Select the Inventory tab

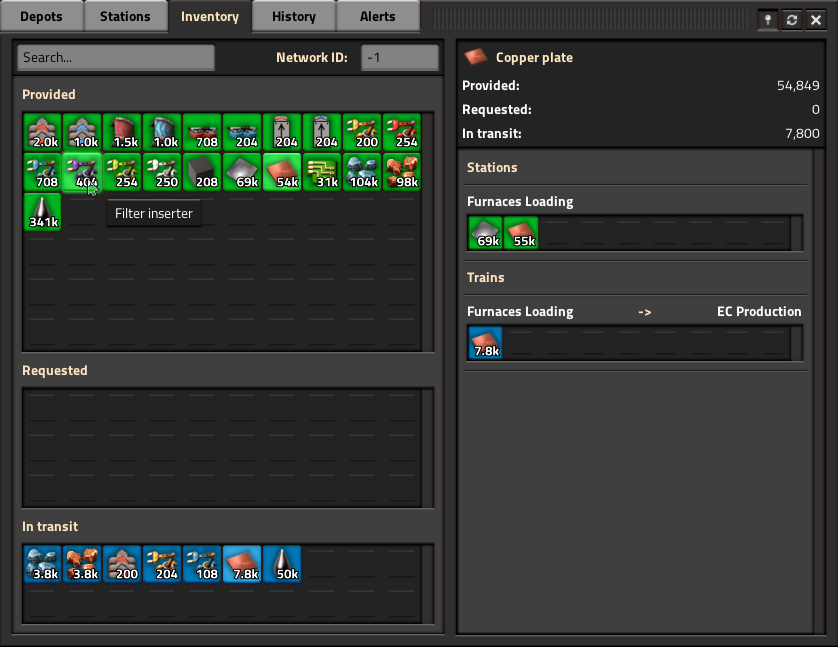[210, 17]
